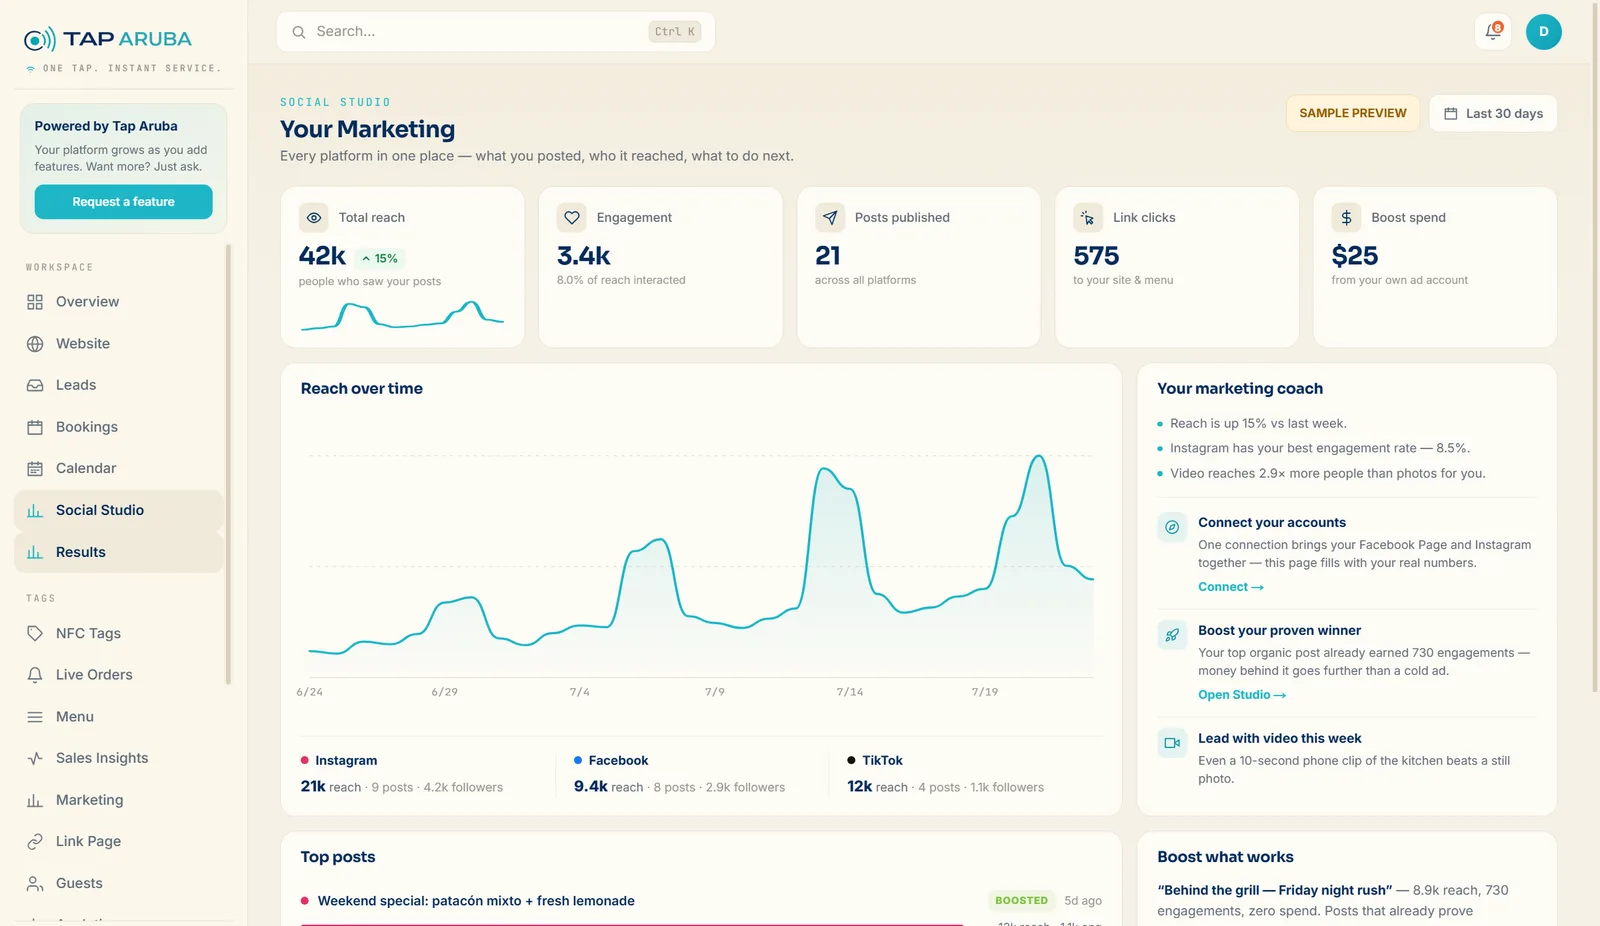The width and height of the screenshot is (1600, 926).
Task: Click the Ctrl K shortcut badge
Action: [x=674, y=32]
